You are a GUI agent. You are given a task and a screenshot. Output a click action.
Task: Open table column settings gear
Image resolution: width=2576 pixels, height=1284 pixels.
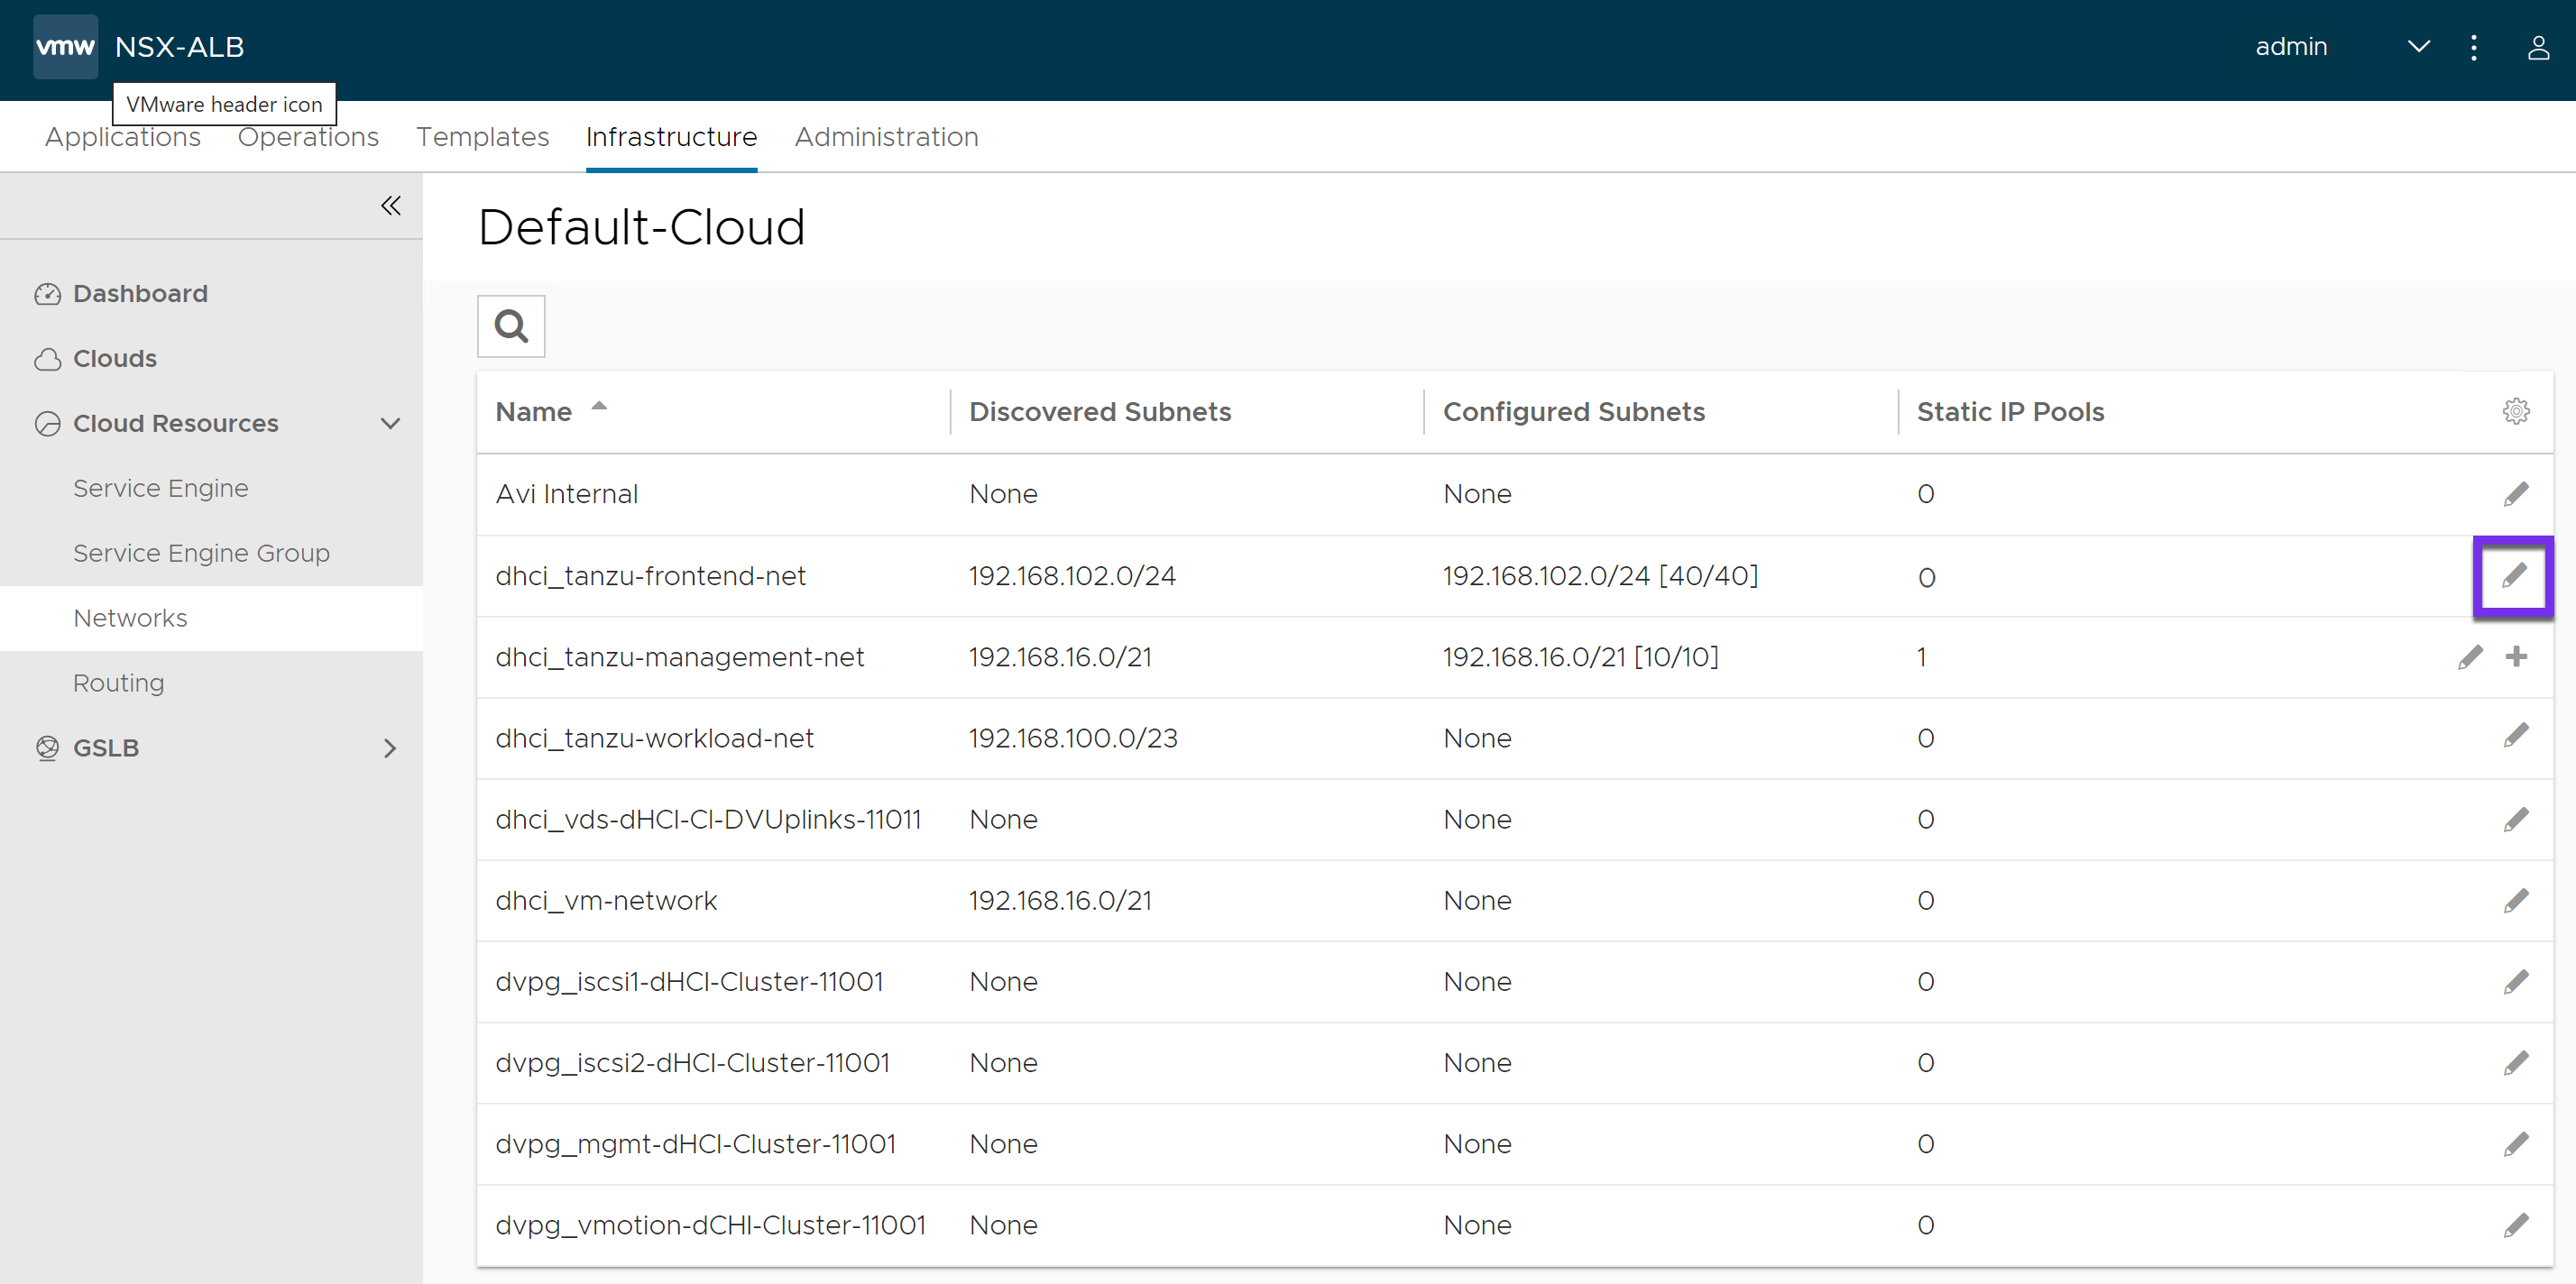point(2516,411)
